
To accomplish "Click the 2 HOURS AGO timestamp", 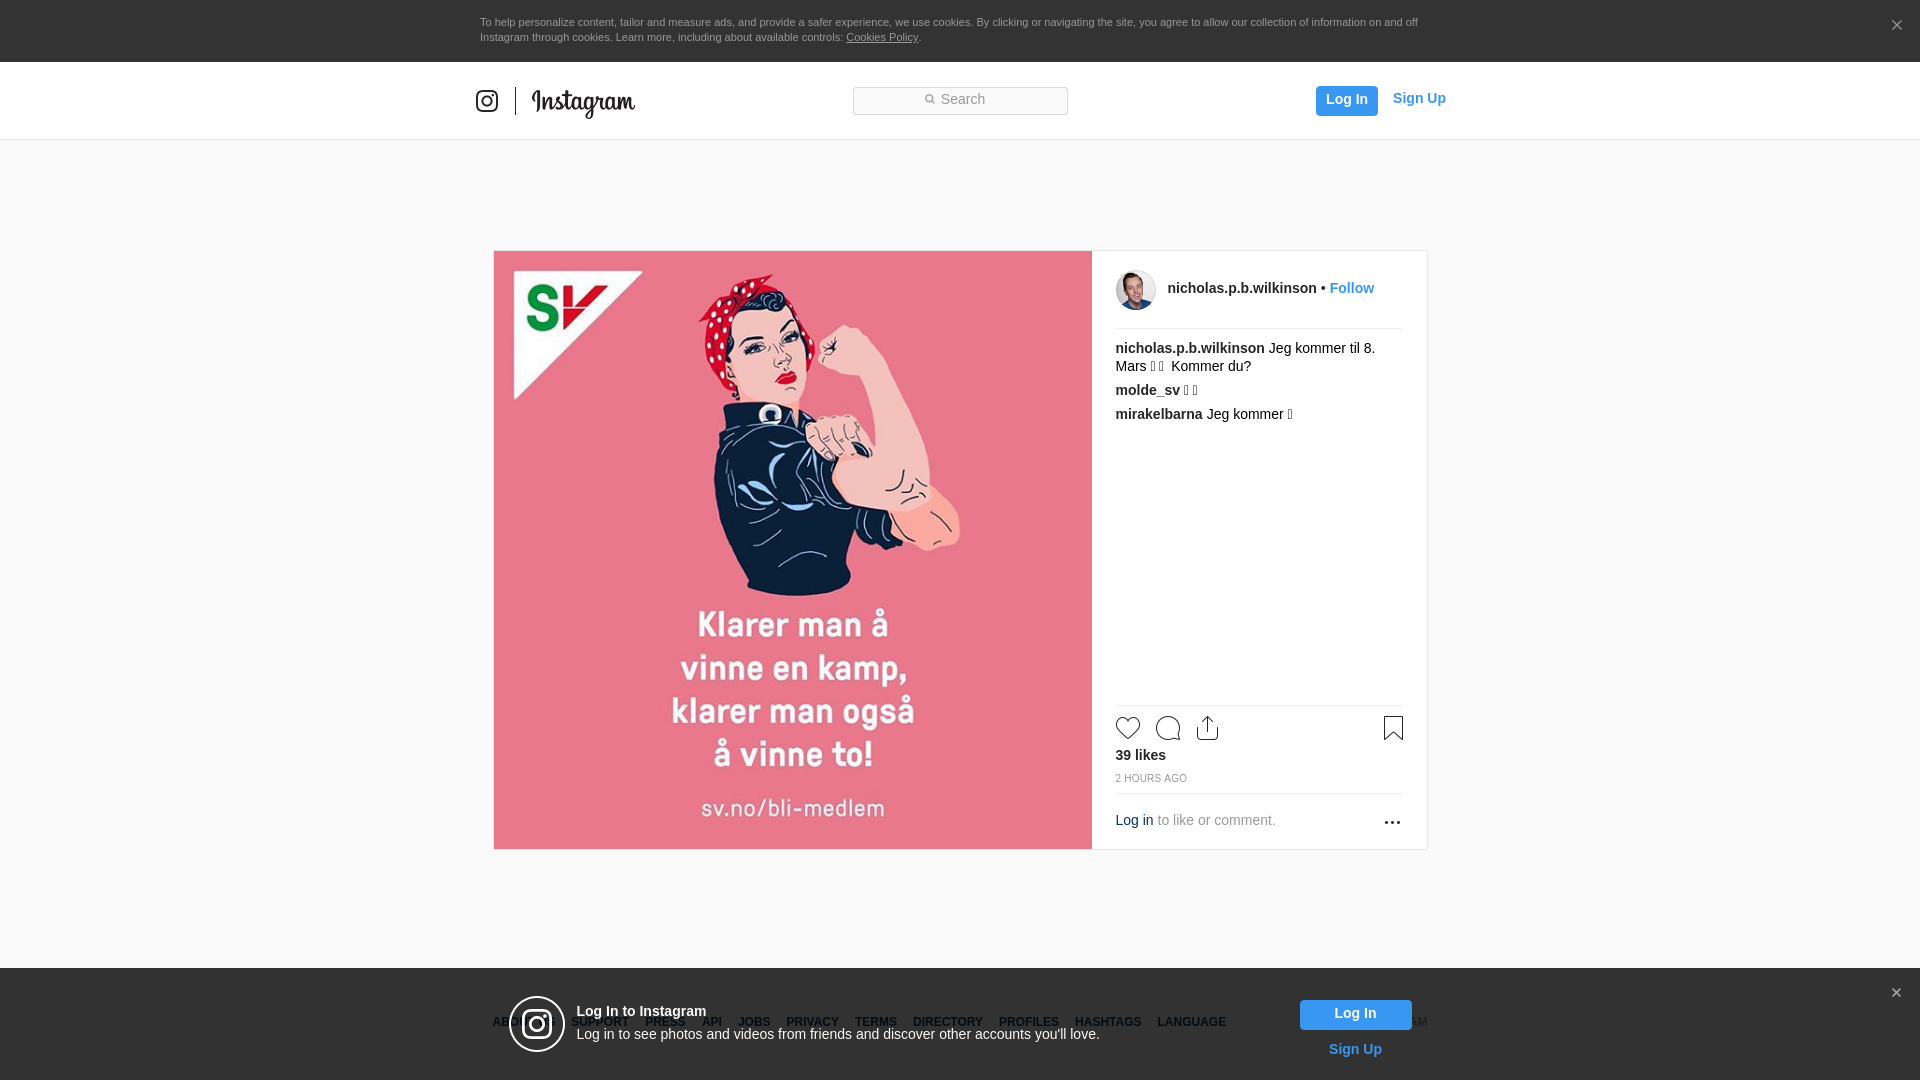I will coord(1151,778).
